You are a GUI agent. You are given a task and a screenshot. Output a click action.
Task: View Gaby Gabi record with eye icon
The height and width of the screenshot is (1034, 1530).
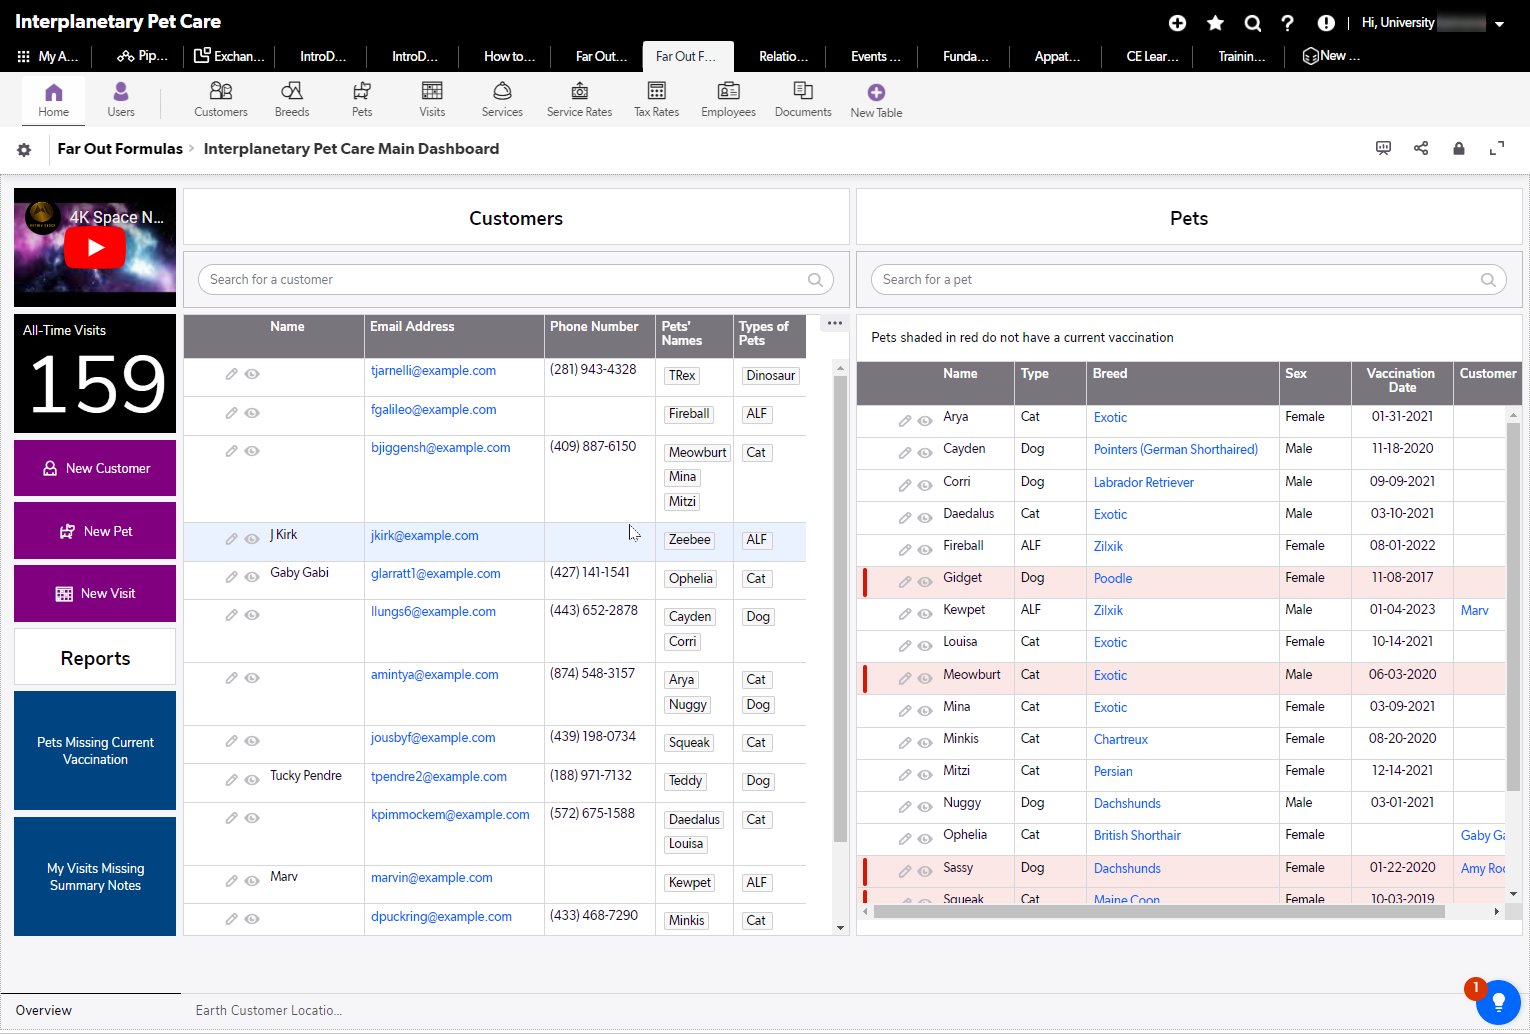[x=252, y=577]
